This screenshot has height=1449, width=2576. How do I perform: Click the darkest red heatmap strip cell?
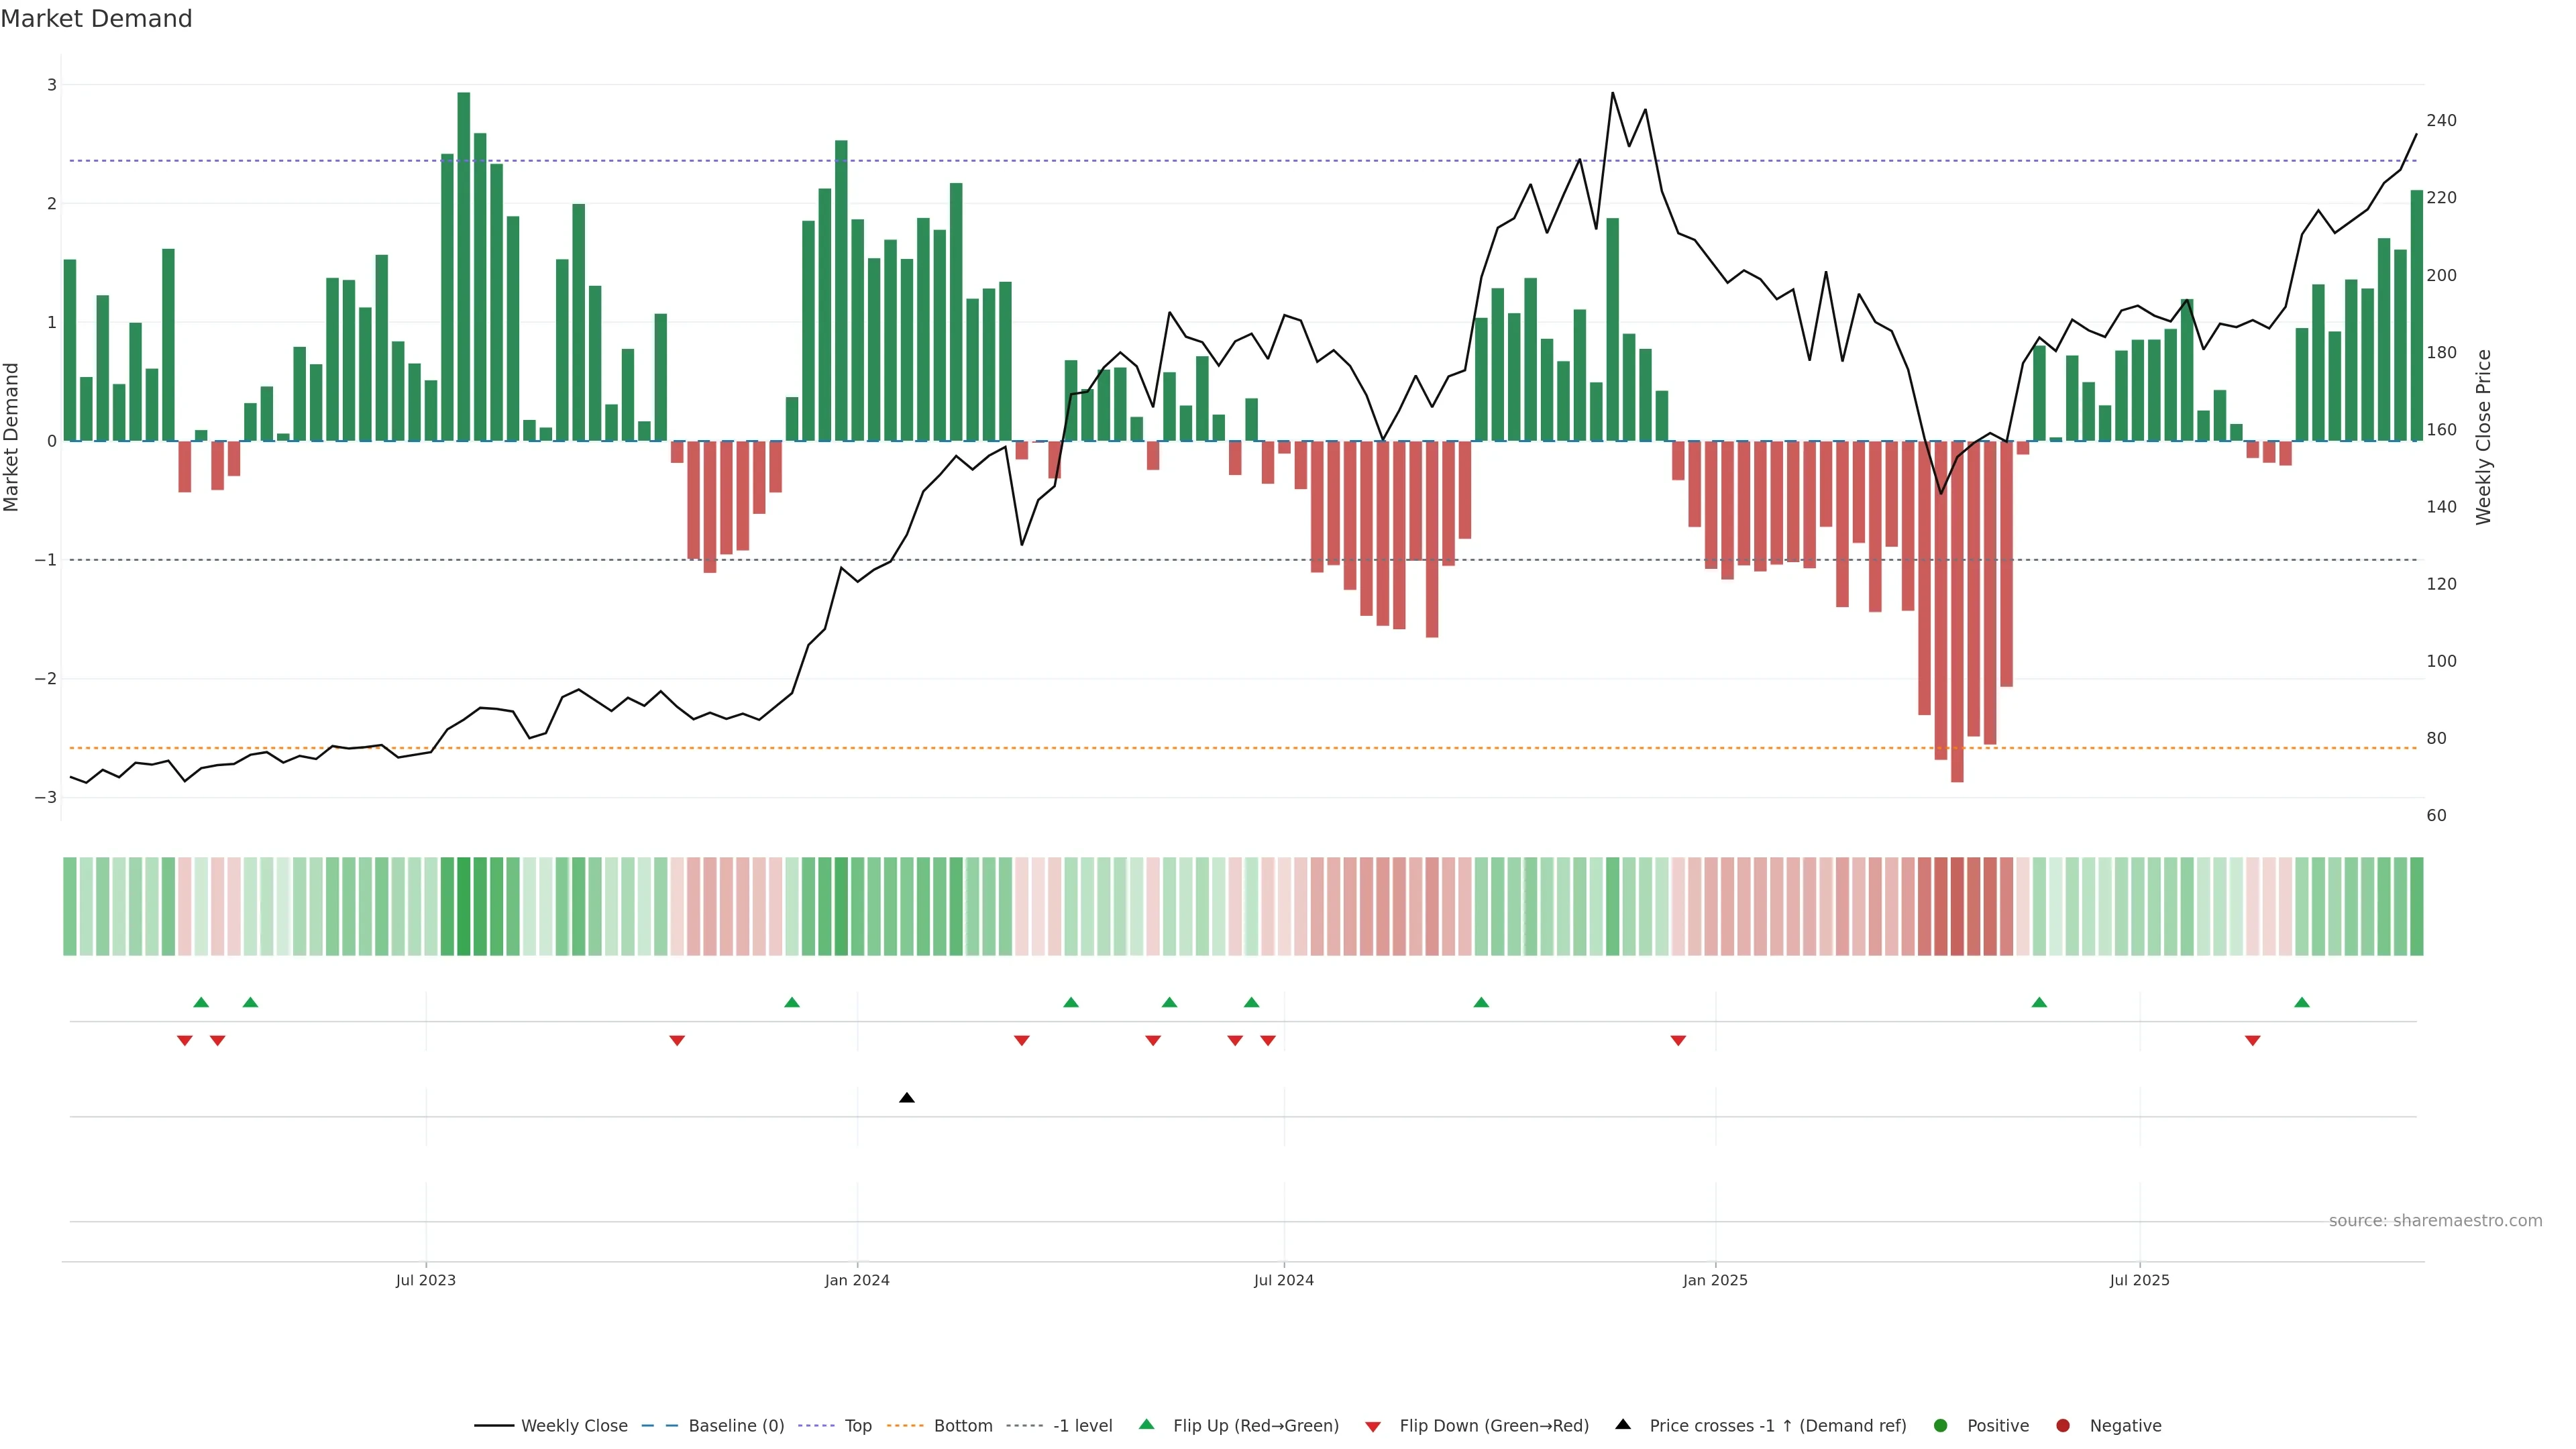coord(1957,906)
